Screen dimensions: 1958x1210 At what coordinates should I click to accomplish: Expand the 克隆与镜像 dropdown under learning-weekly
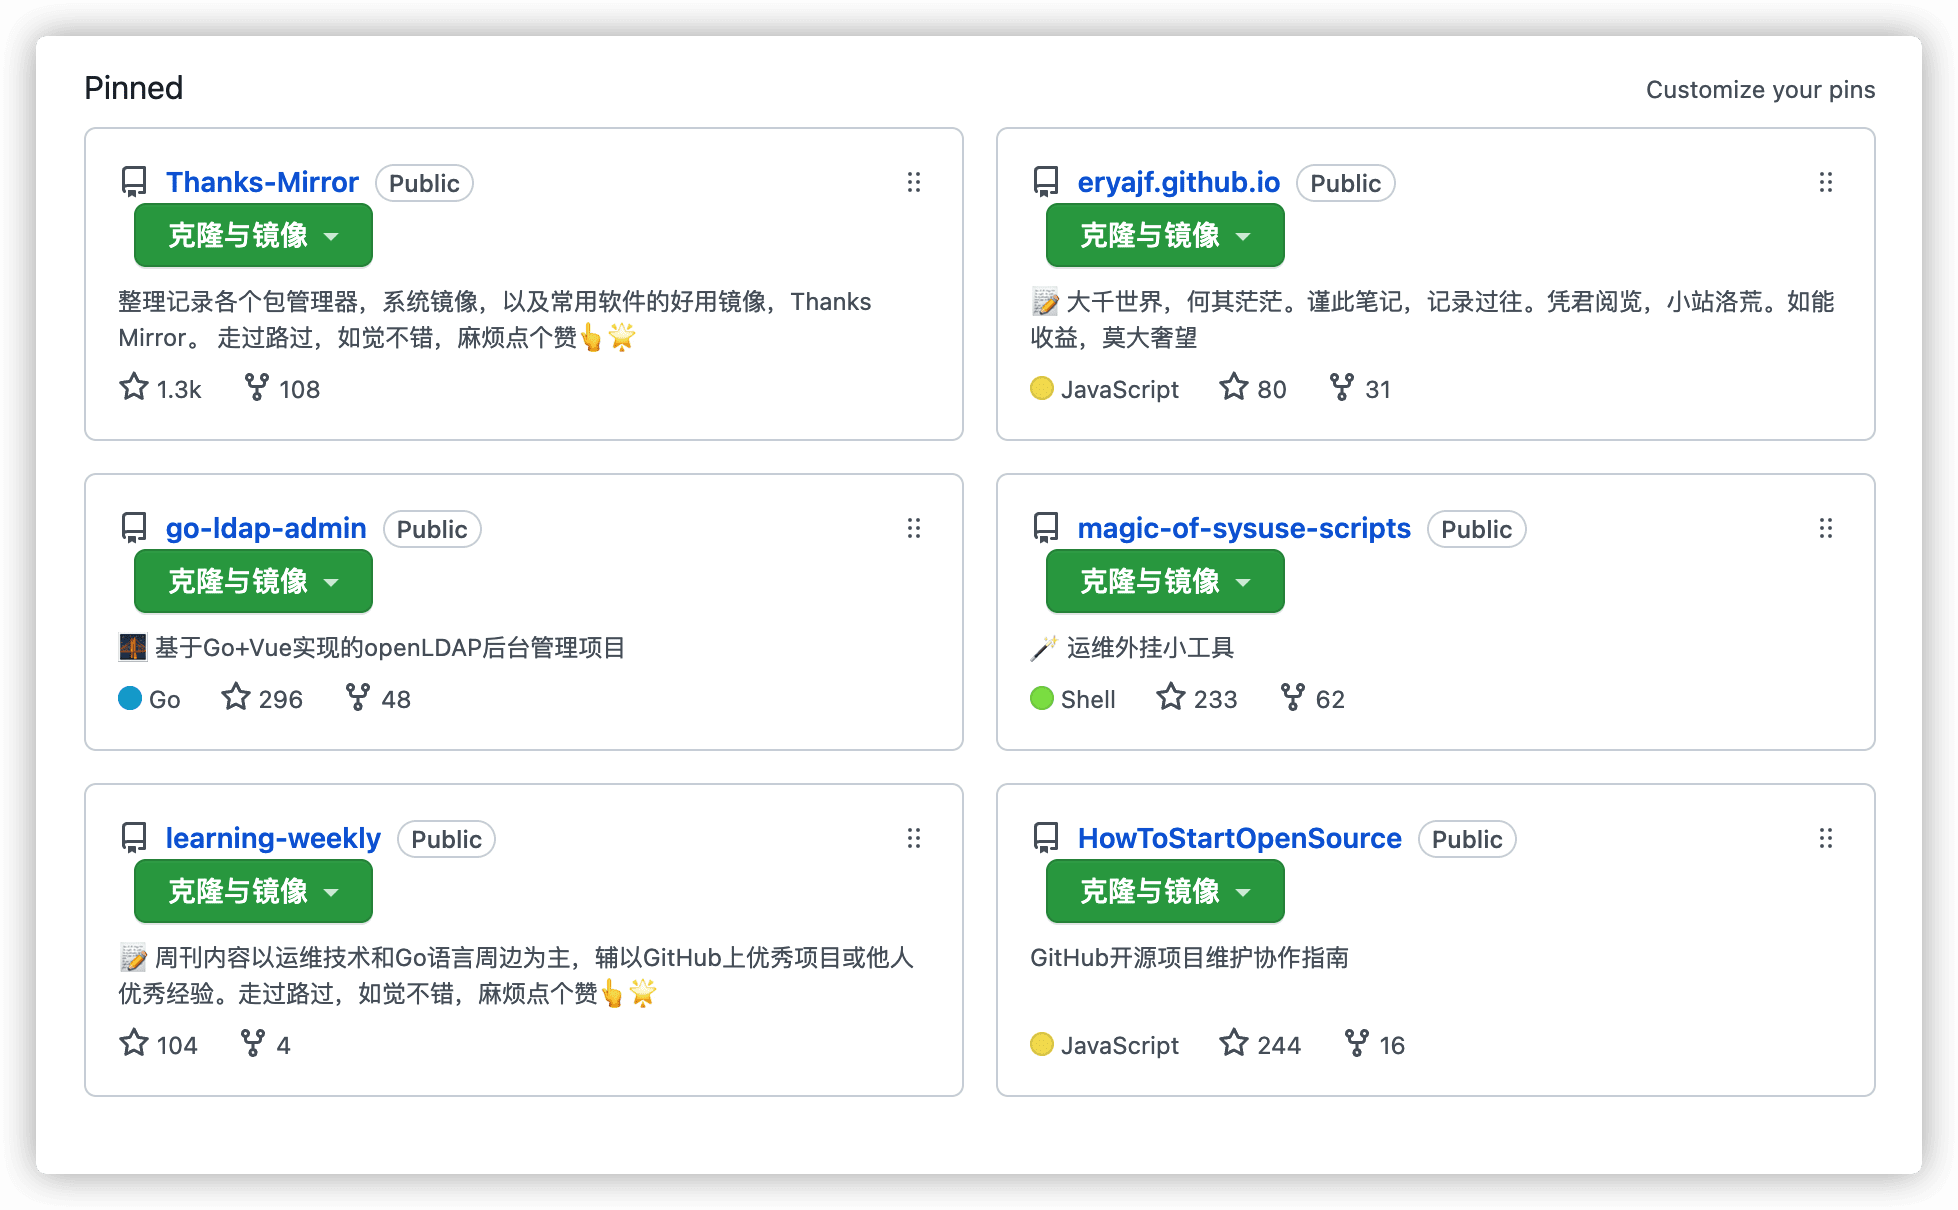253,892
